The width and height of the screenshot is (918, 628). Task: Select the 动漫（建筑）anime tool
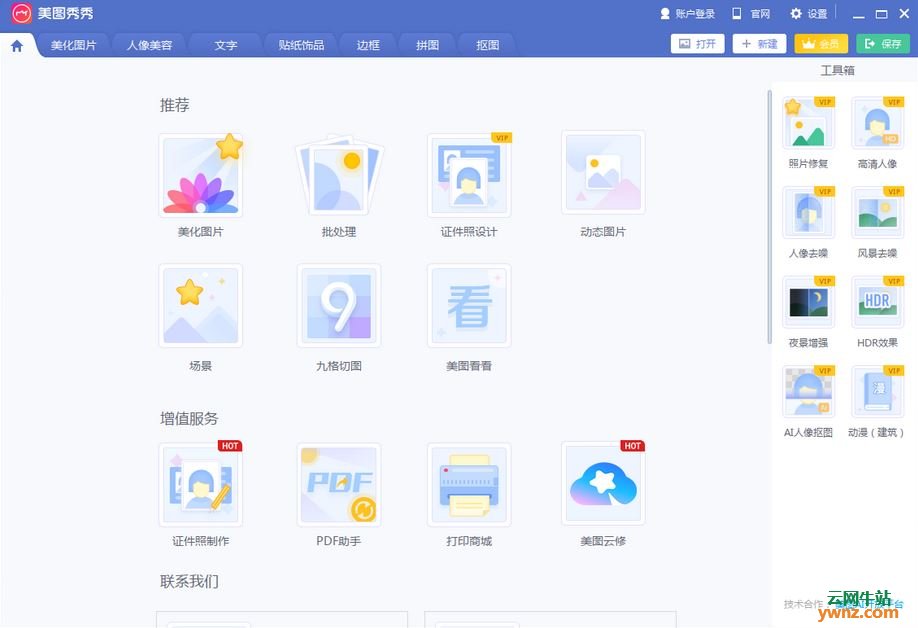(878, 392)
